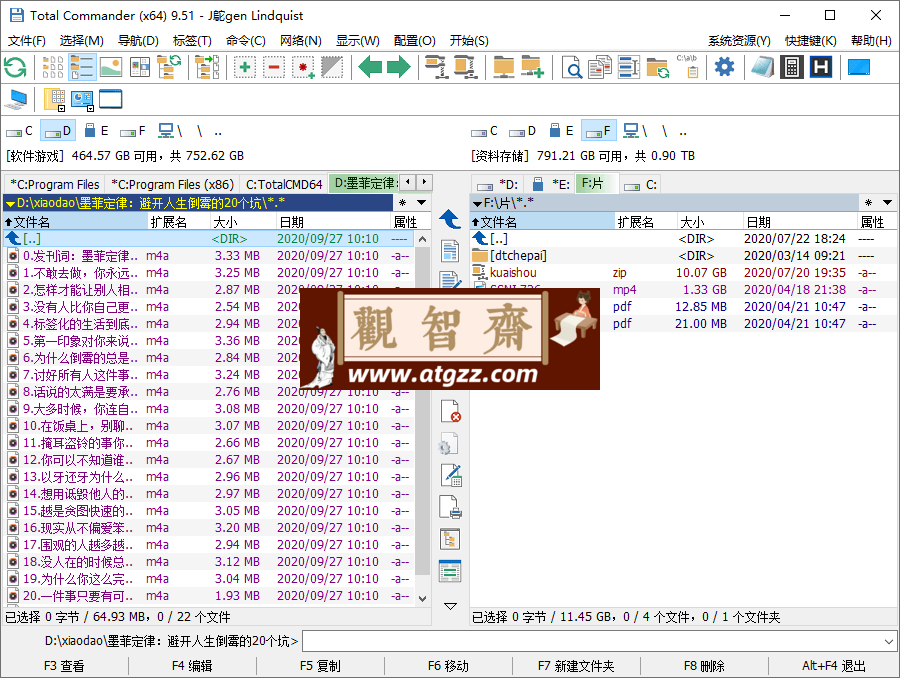Go forward with the green right arrow
The width and height of the screenshot is (900, 678).
coord(399,67)
